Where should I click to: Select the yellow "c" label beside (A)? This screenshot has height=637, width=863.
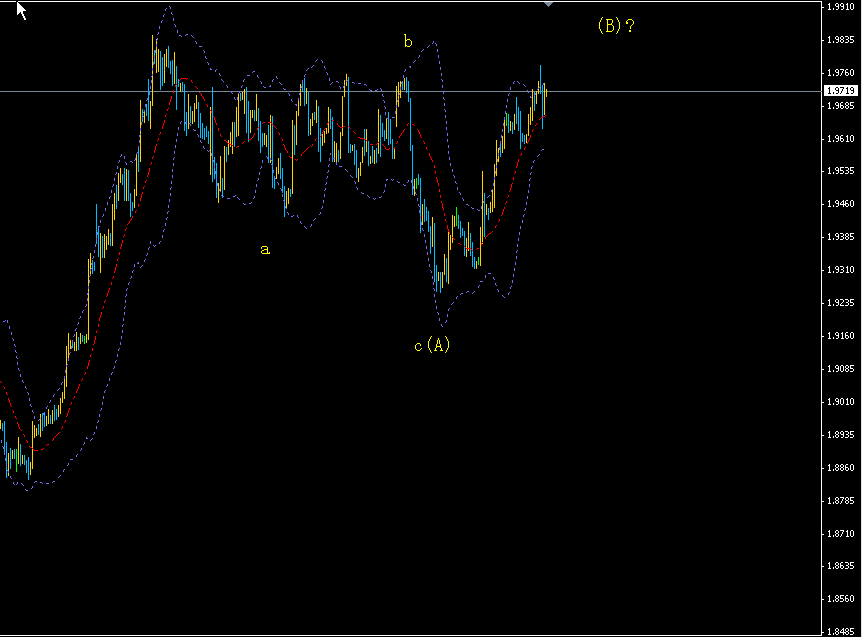coord(418,346)
